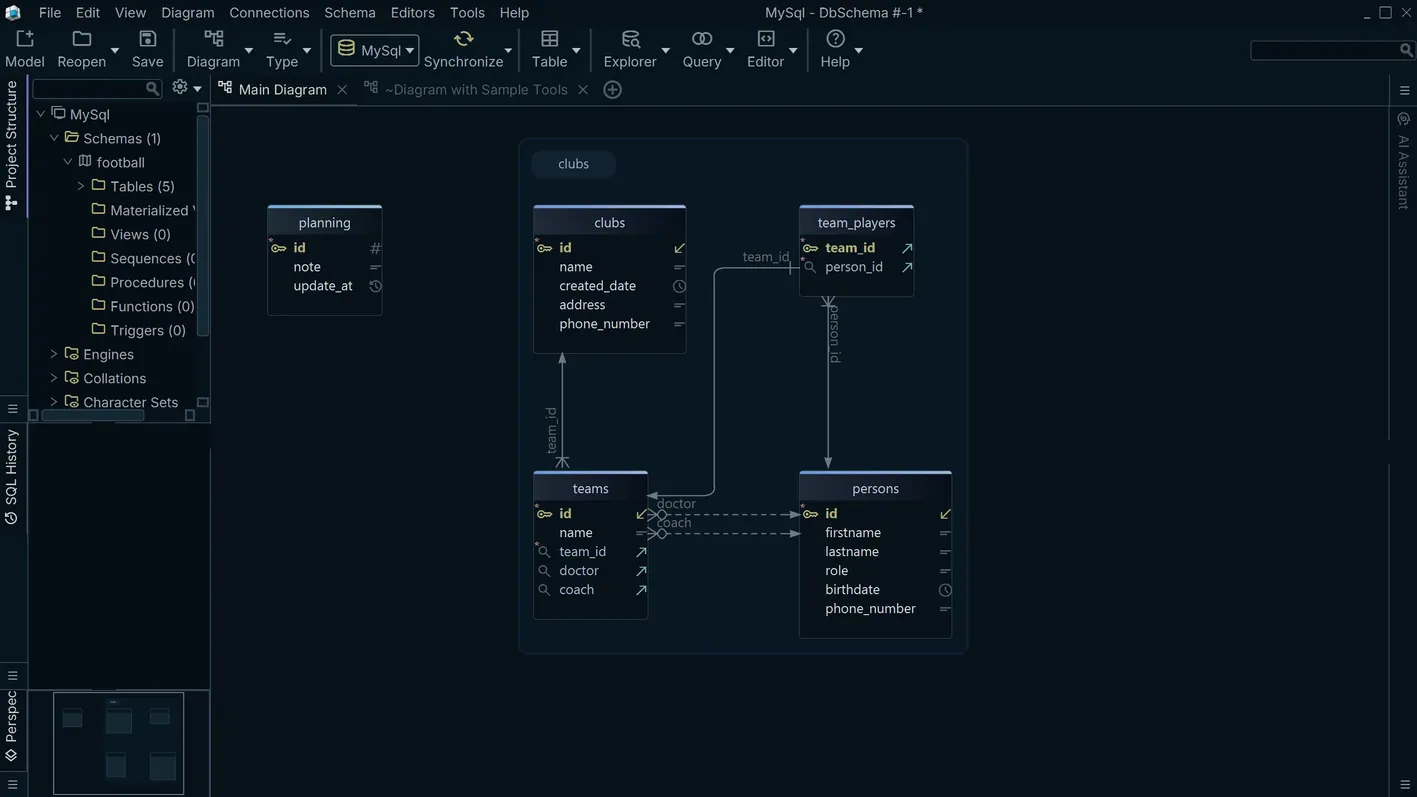Viewport: 1417px width, 797px height.
Task: Open the Diagram layout settings gear
Action: [177, 88]
